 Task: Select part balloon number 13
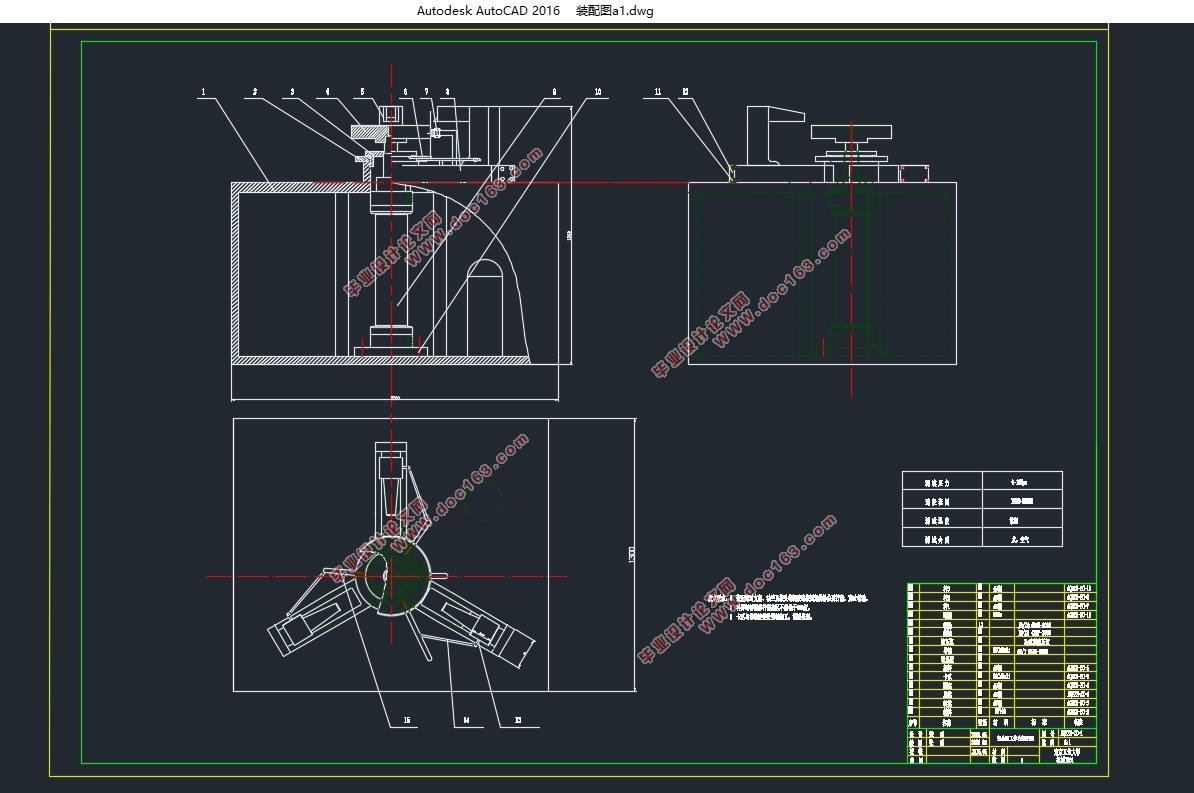[x=518, y=720]
